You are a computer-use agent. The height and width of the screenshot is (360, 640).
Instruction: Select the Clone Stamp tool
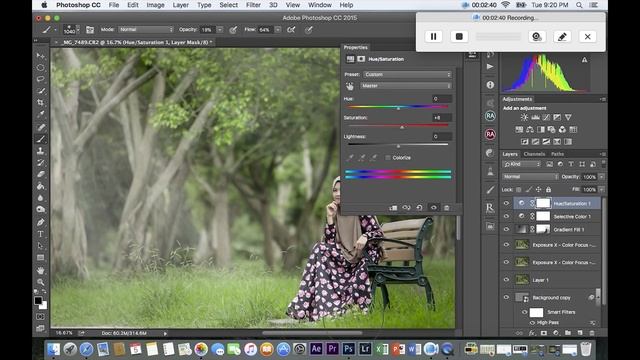pyautogui.click(x=40, y=151)
